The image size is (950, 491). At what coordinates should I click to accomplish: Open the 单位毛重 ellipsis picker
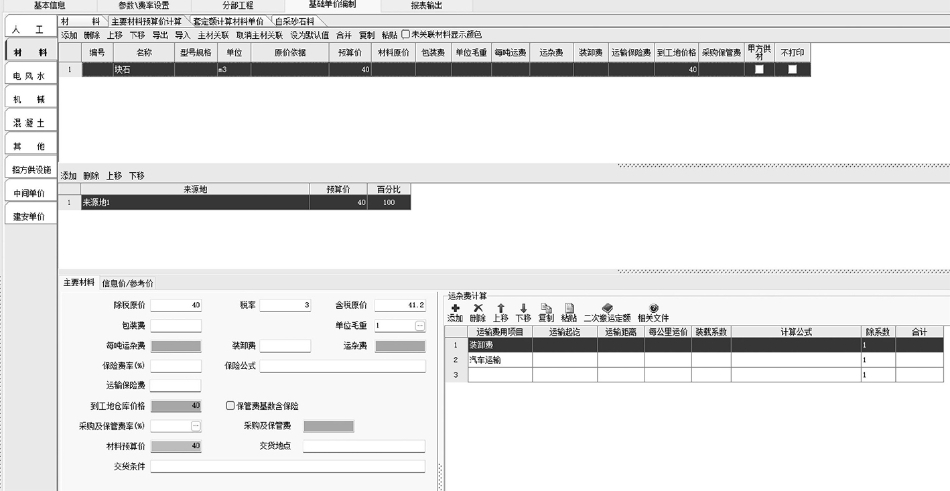pyautogui.click(x=419, y=325)
